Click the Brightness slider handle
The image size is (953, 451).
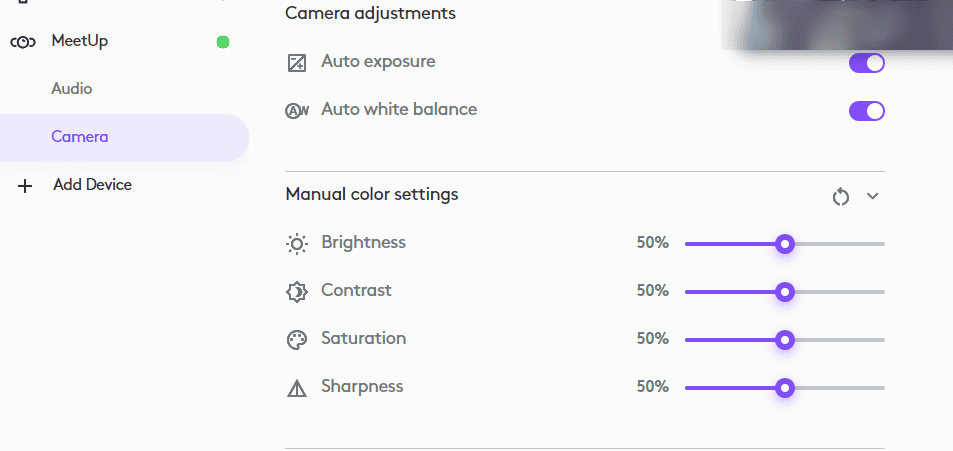click(785, 244)
